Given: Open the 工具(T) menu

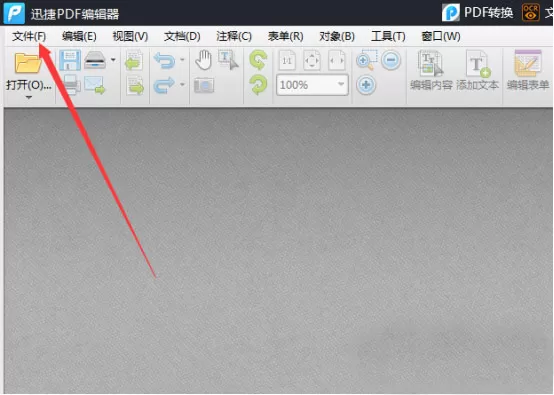Looking at the screenshot, I should pyautogui.click(x=388, y=36).
